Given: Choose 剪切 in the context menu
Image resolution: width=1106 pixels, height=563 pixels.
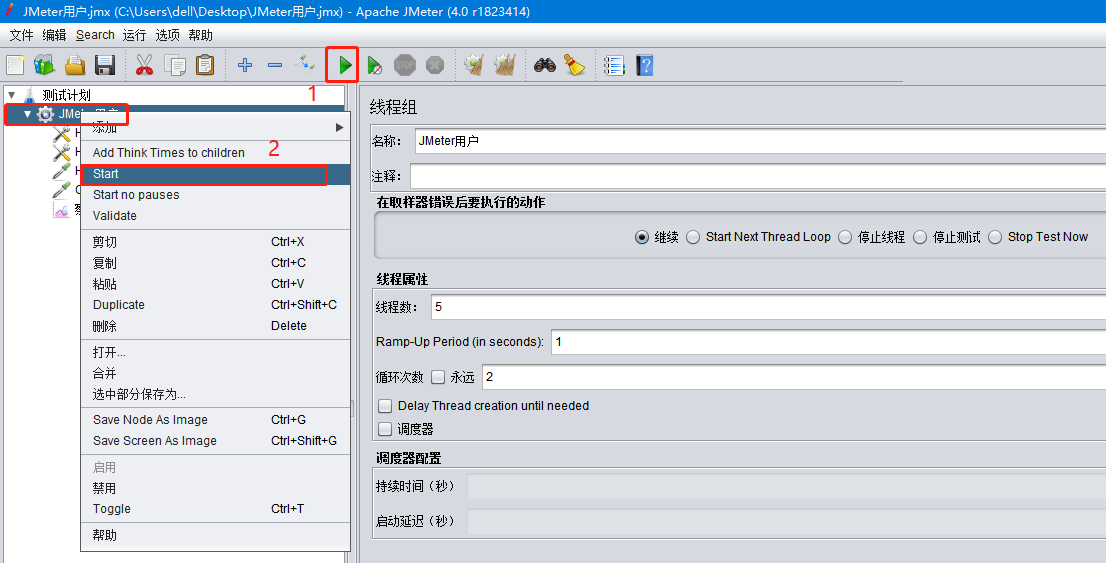Looking at the screenshot, I should (x=216, y=242).
